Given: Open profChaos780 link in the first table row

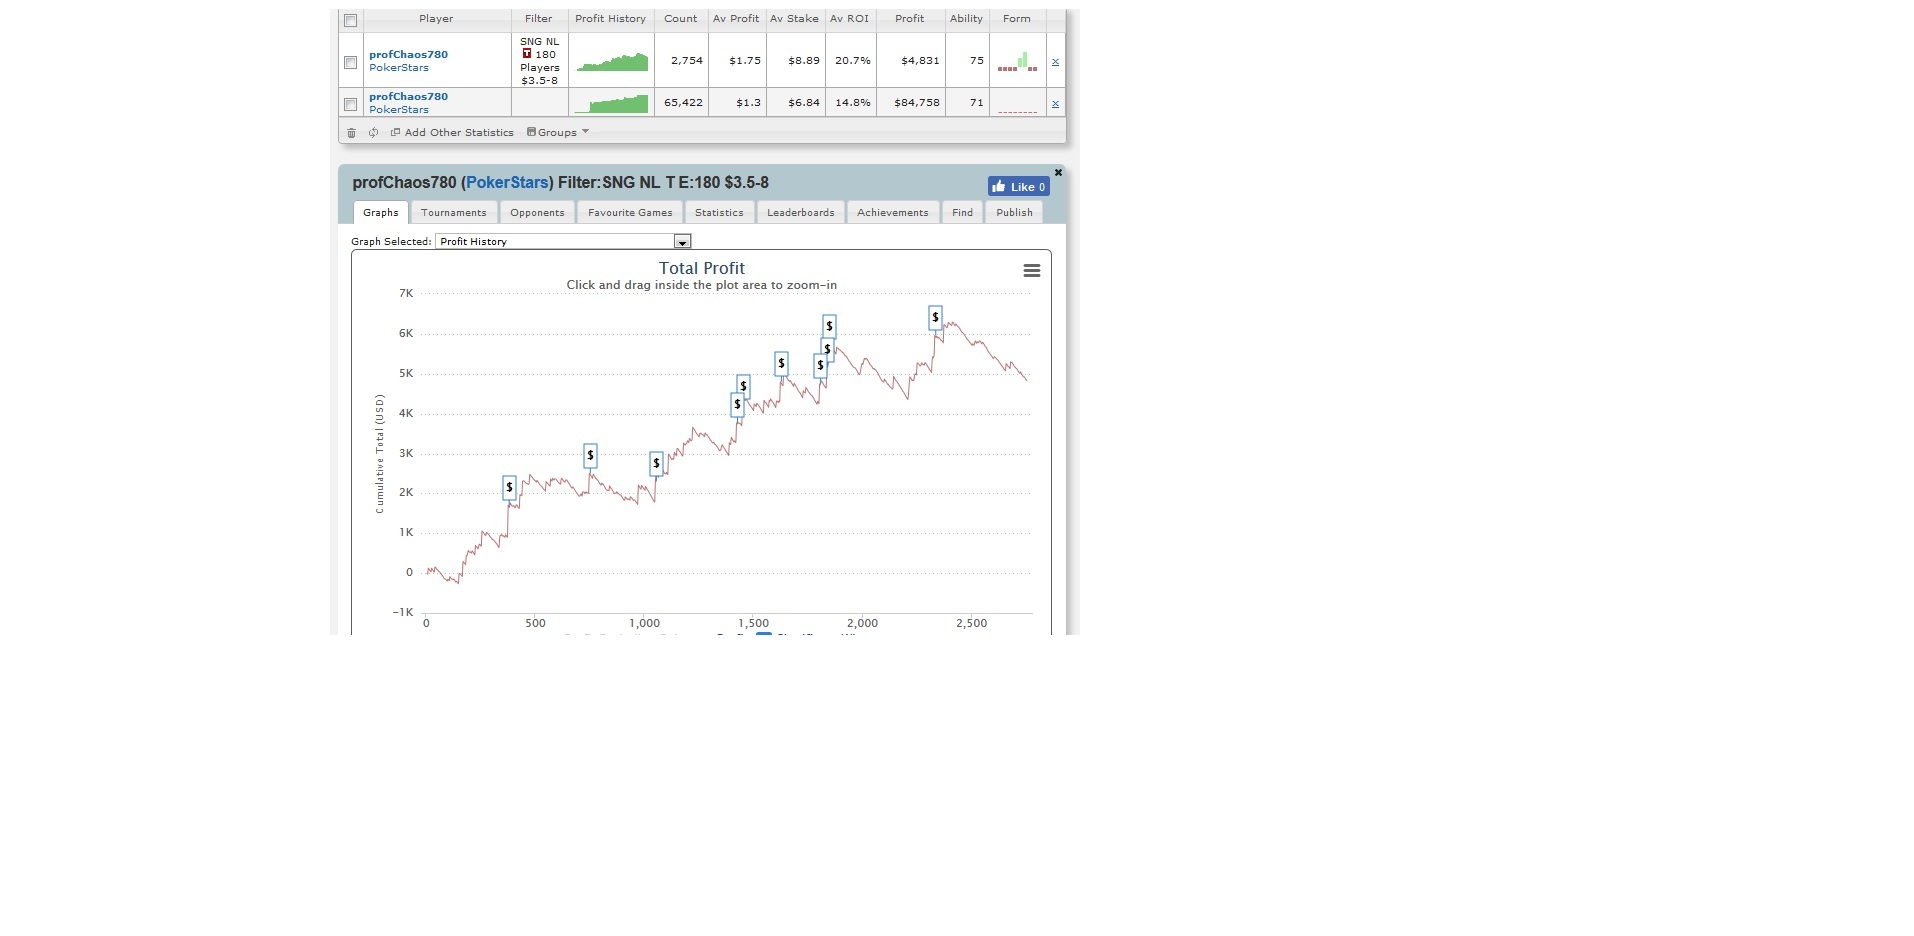Looking at the screenshot, I should click(x=408, y=55).
